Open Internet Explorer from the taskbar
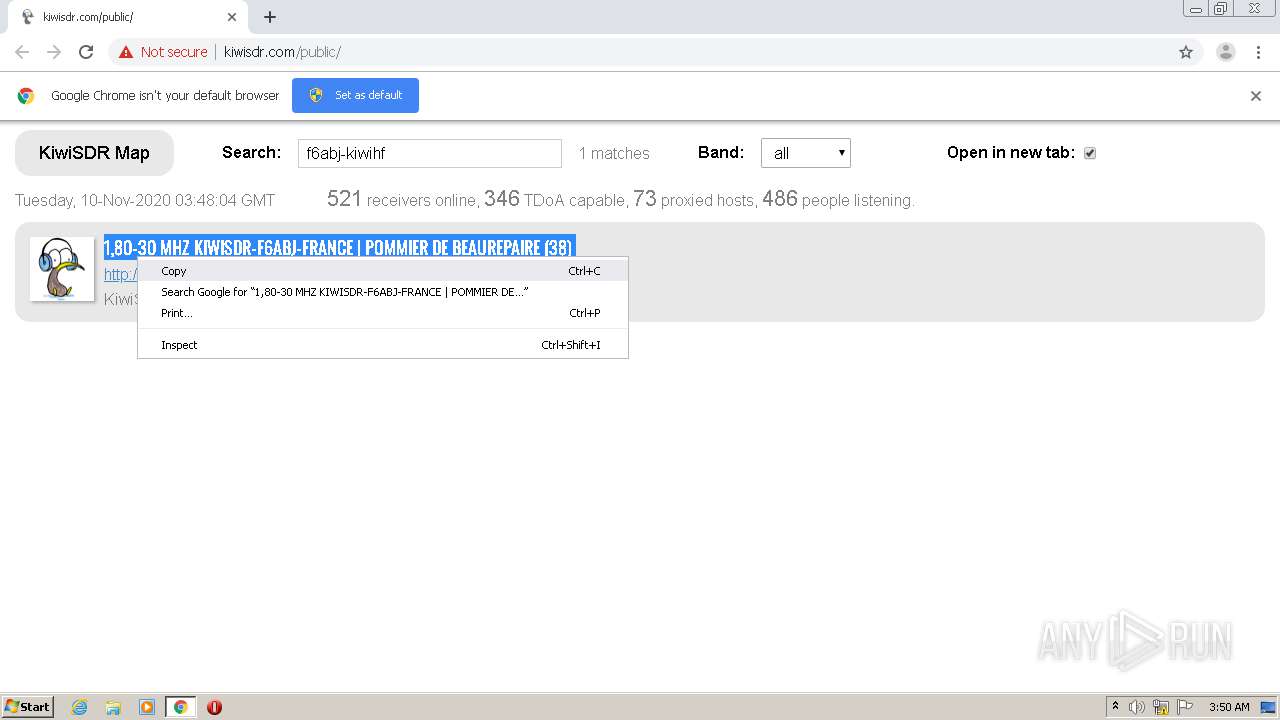The image size is (1280, 720). (79, 707)
